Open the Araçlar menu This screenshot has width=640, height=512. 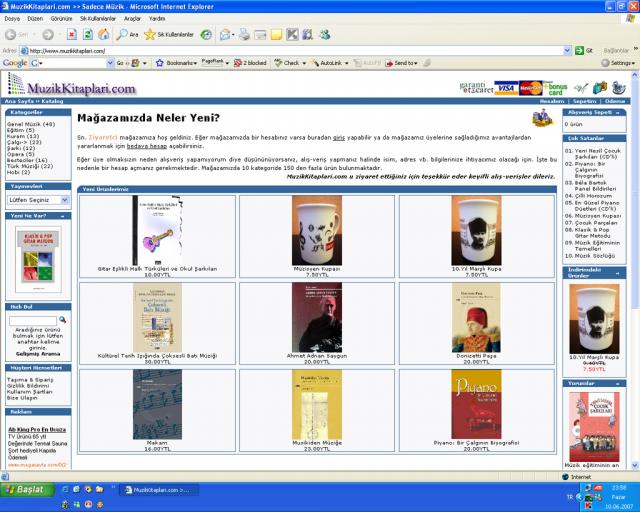click(133, 19)
